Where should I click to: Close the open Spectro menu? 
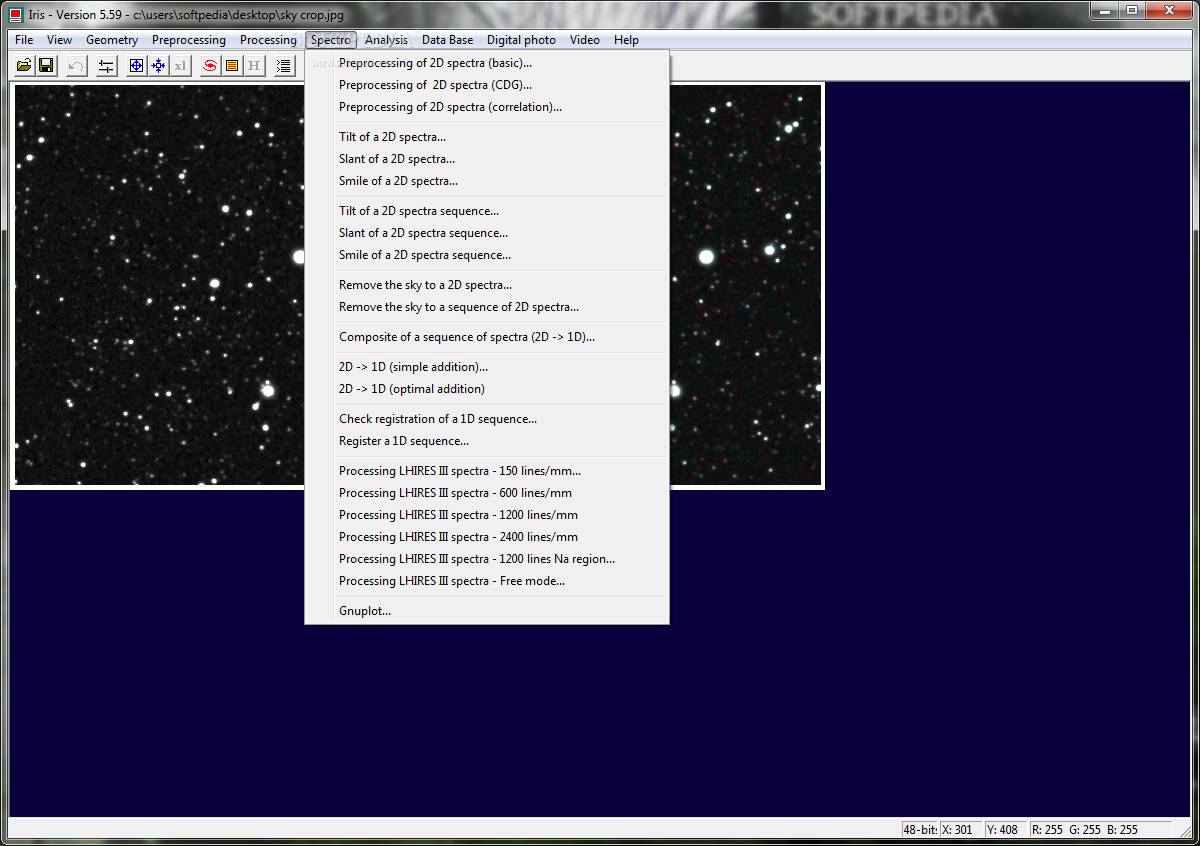pyautogui.click(x=331, y=40)
